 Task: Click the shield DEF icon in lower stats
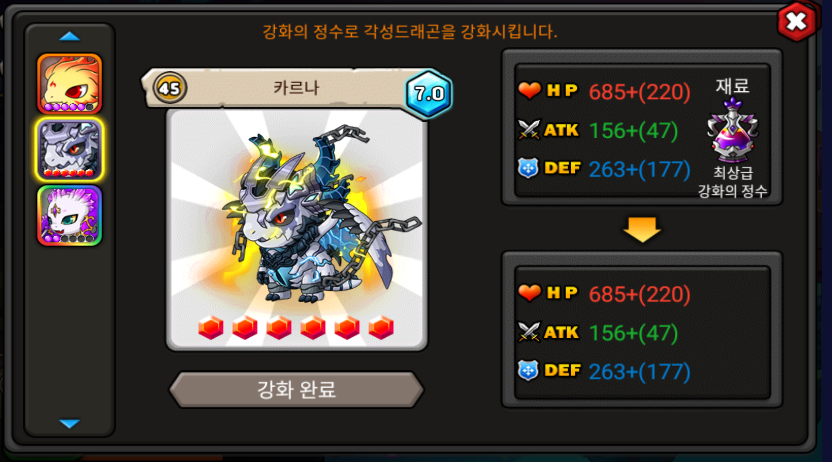point(528,370)
